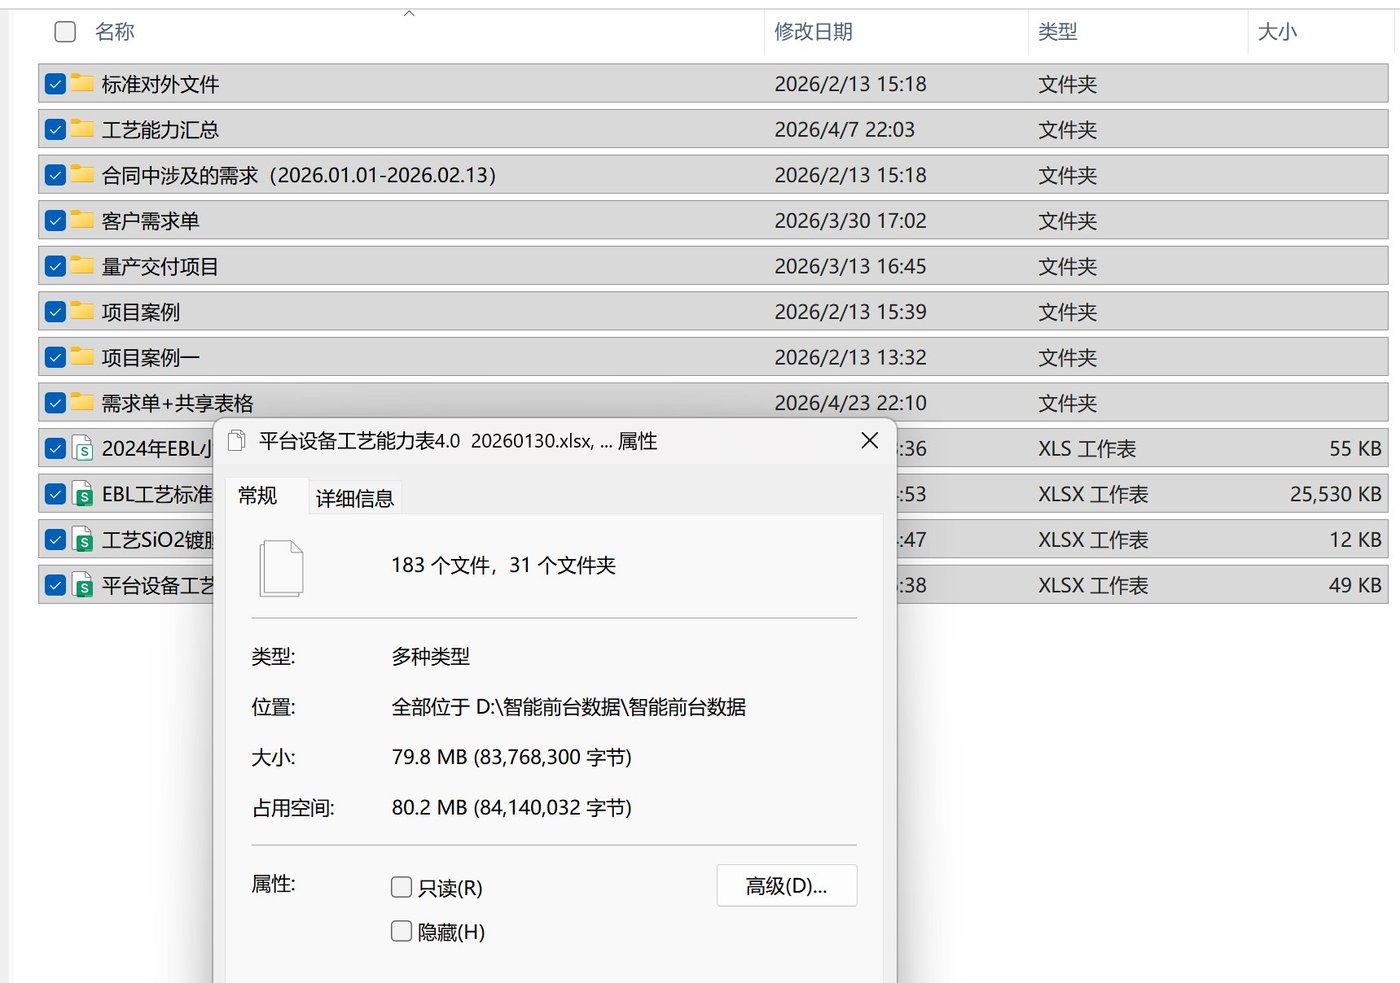Image resolution: width=1400 pixels, height=983 pixels.
Task: Uncheck the EBL工艺标准 file checkbox
Action: [55, 494]
